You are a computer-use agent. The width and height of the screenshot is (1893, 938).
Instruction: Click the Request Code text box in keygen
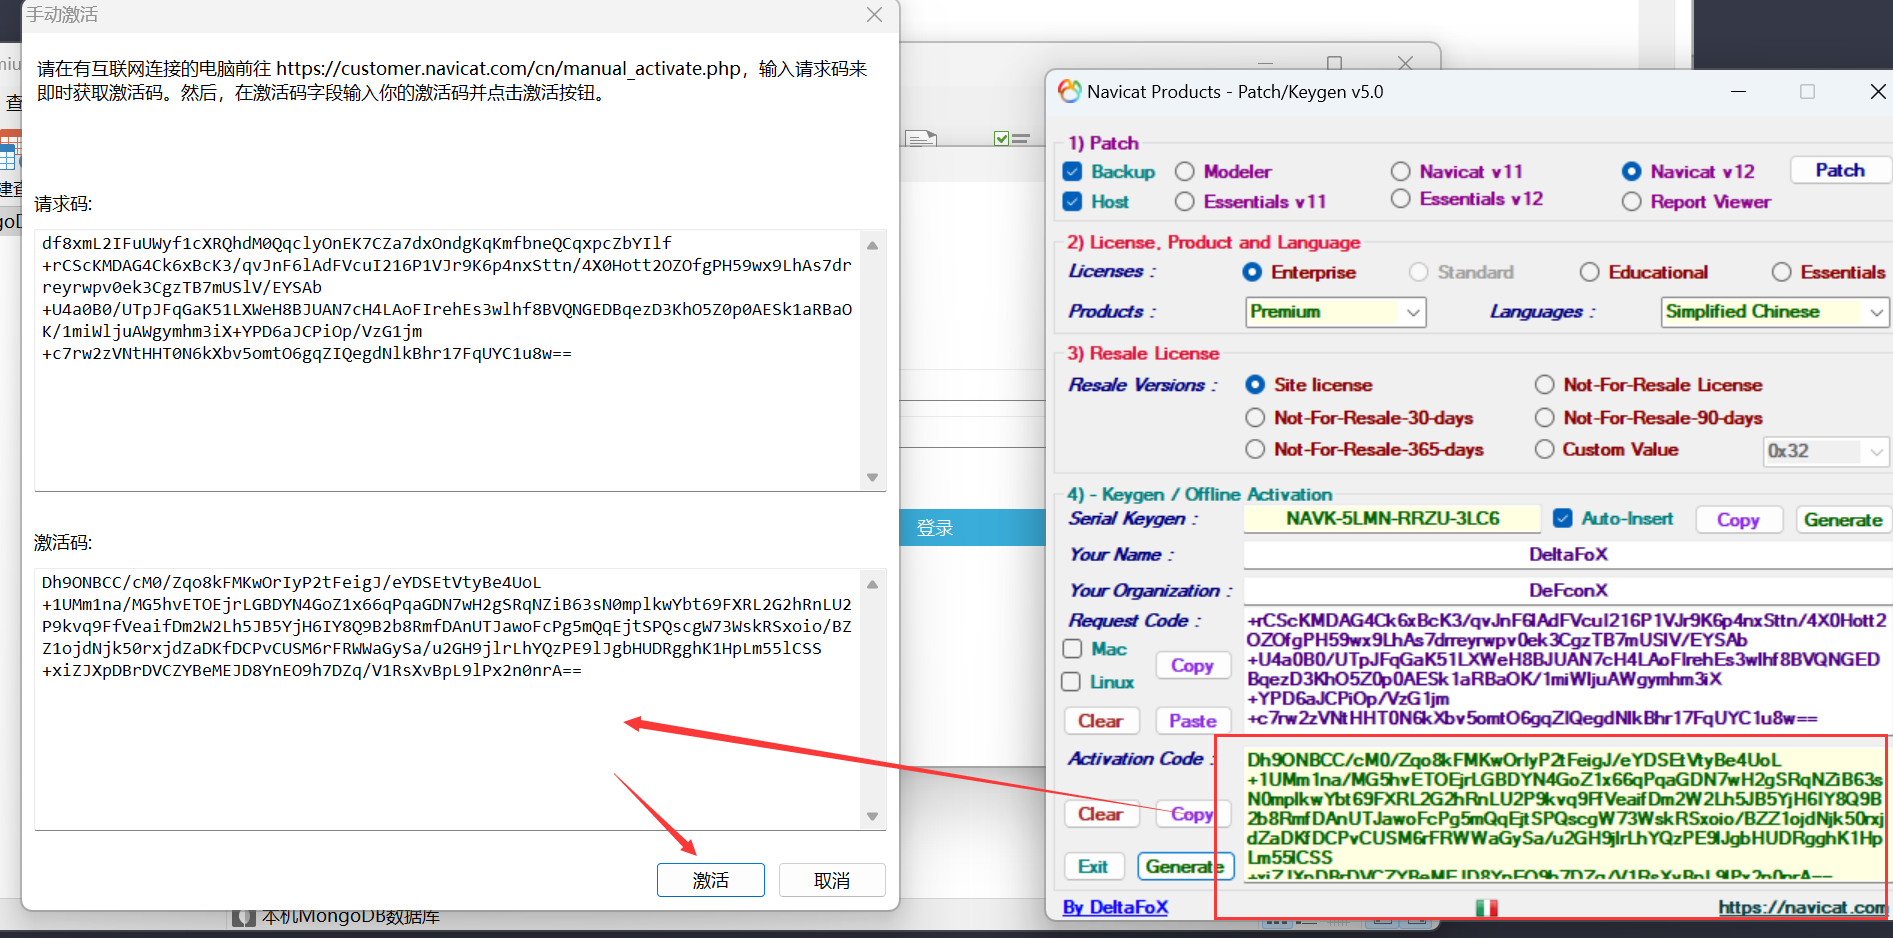click(x=1566, y=669)
